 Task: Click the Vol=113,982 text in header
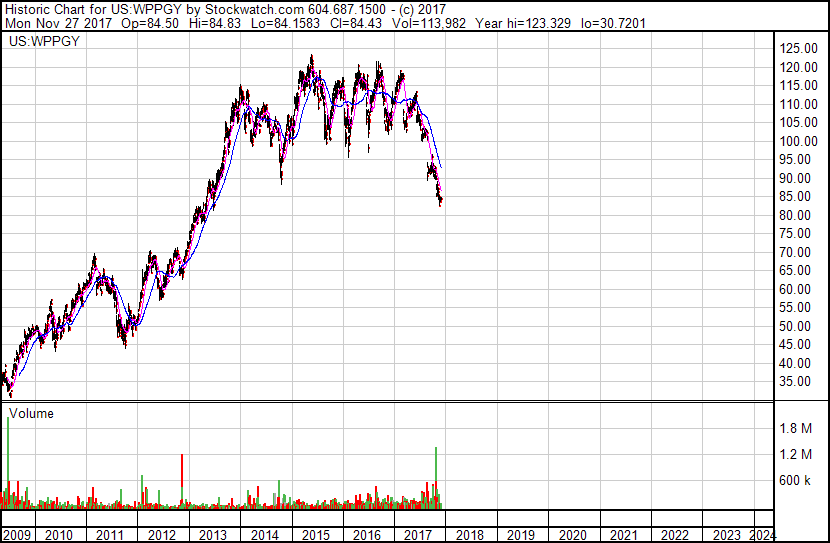pos(429,23)
